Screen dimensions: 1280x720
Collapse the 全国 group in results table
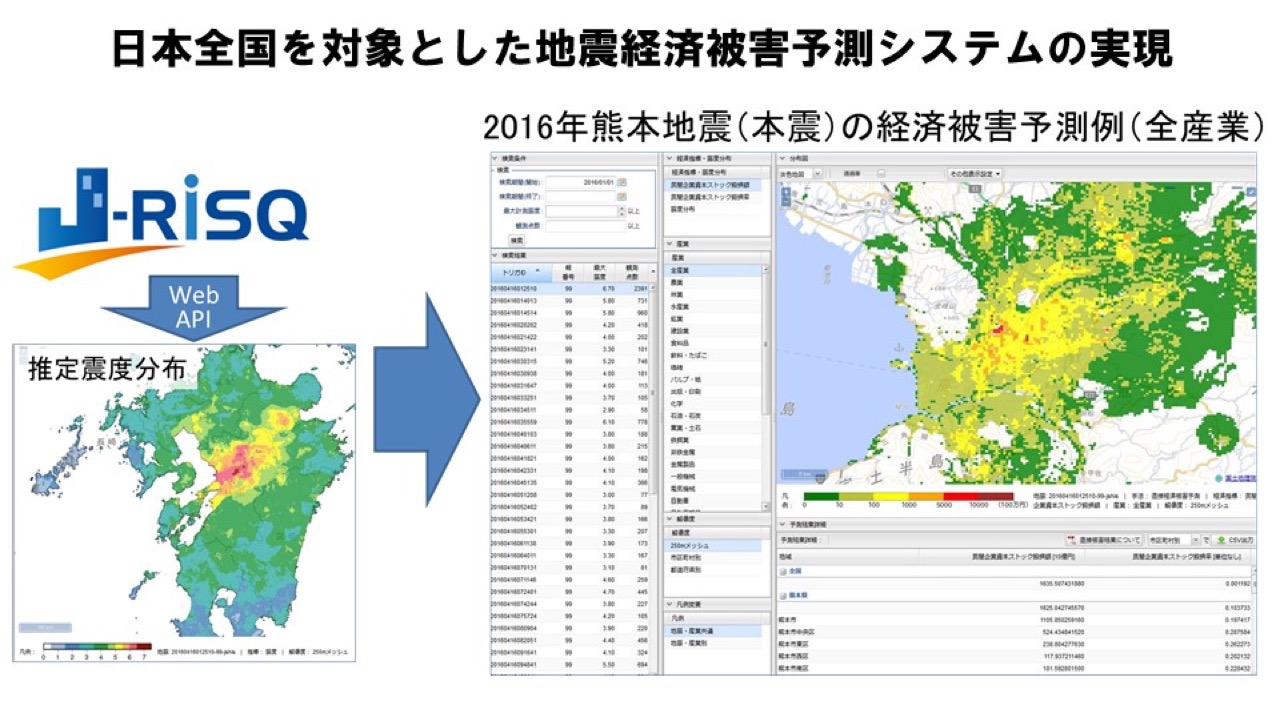point(782,570)
